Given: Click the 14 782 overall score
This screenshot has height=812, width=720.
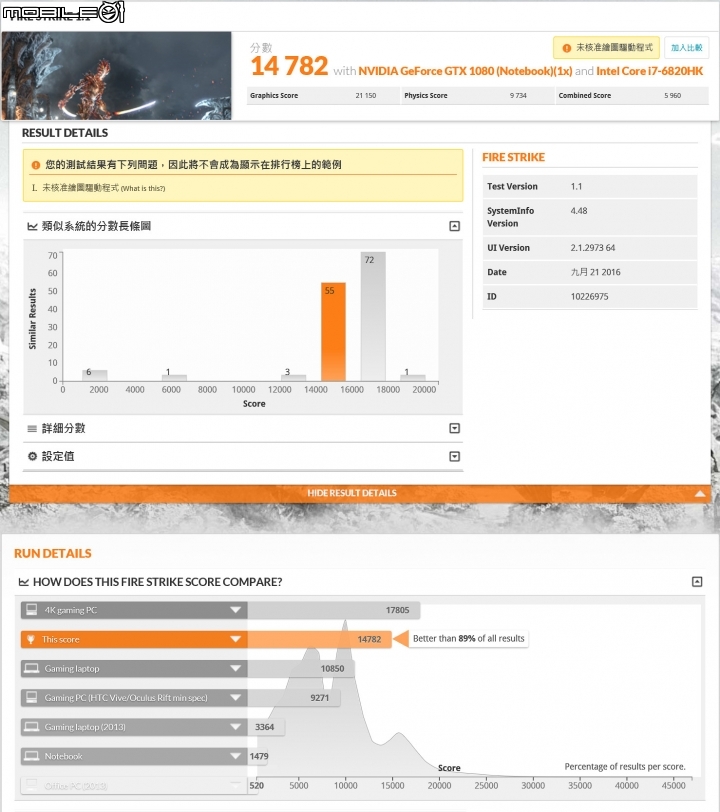Looking at the screenshot, I should pos(289,66).
